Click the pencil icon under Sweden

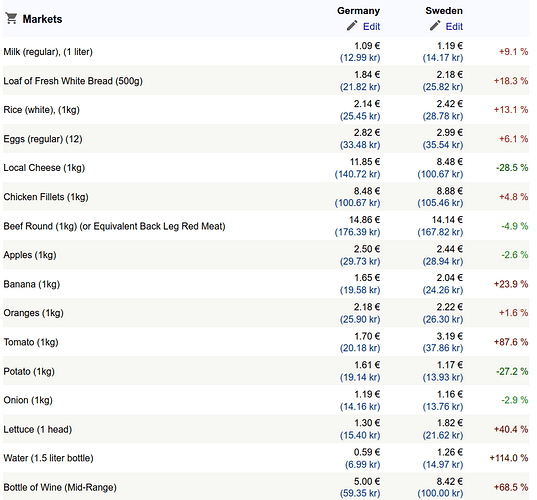pyautogui.click(x=435, y=26)
